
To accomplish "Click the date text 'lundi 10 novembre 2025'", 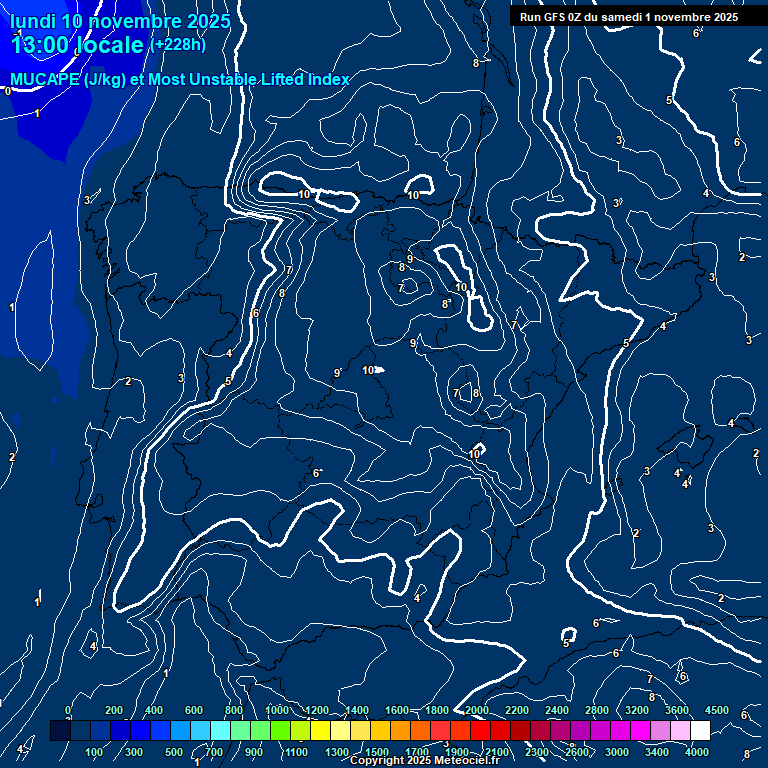I will point(120,21).
